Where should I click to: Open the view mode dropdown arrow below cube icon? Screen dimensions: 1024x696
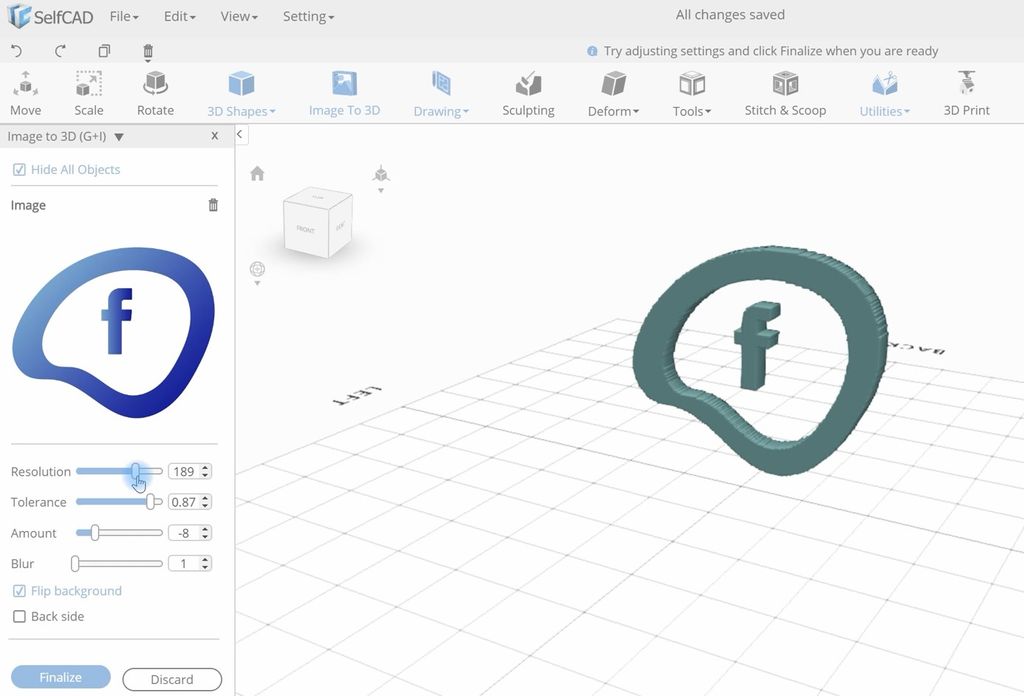click(x=381, y=191)
